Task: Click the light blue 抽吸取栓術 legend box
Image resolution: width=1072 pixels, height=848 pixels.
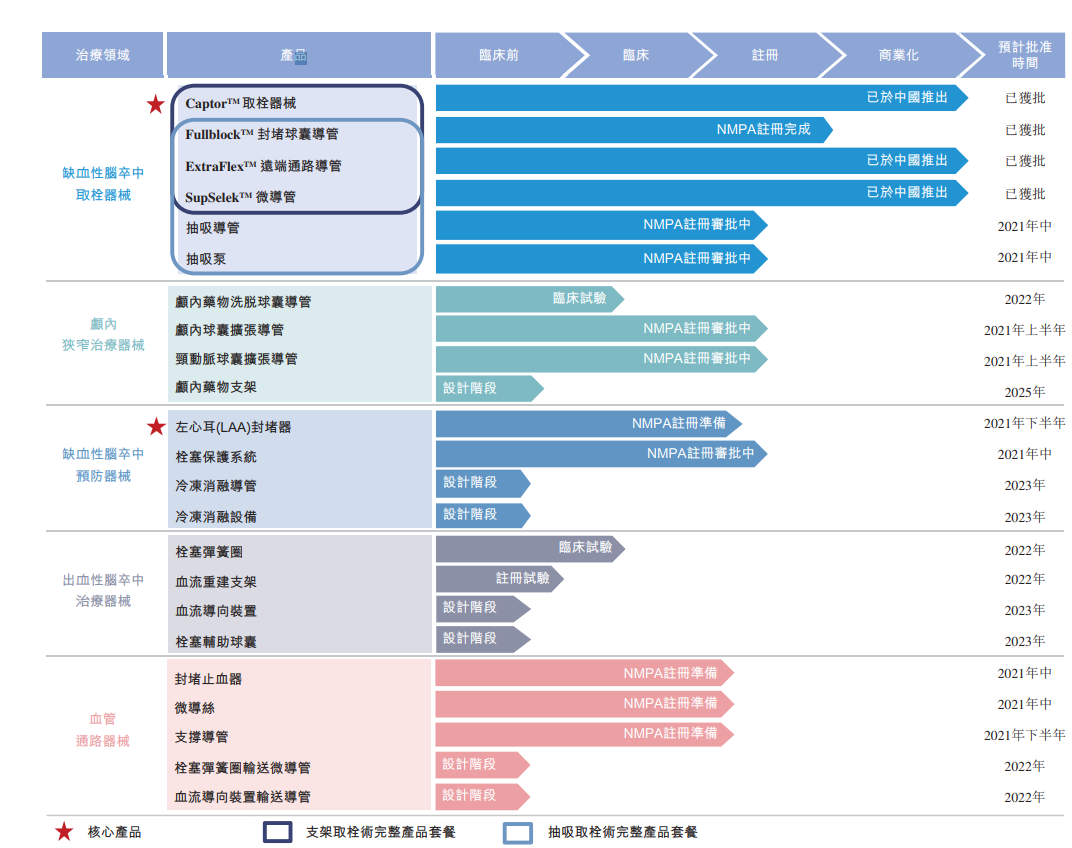Action: [x=517, y=831]
